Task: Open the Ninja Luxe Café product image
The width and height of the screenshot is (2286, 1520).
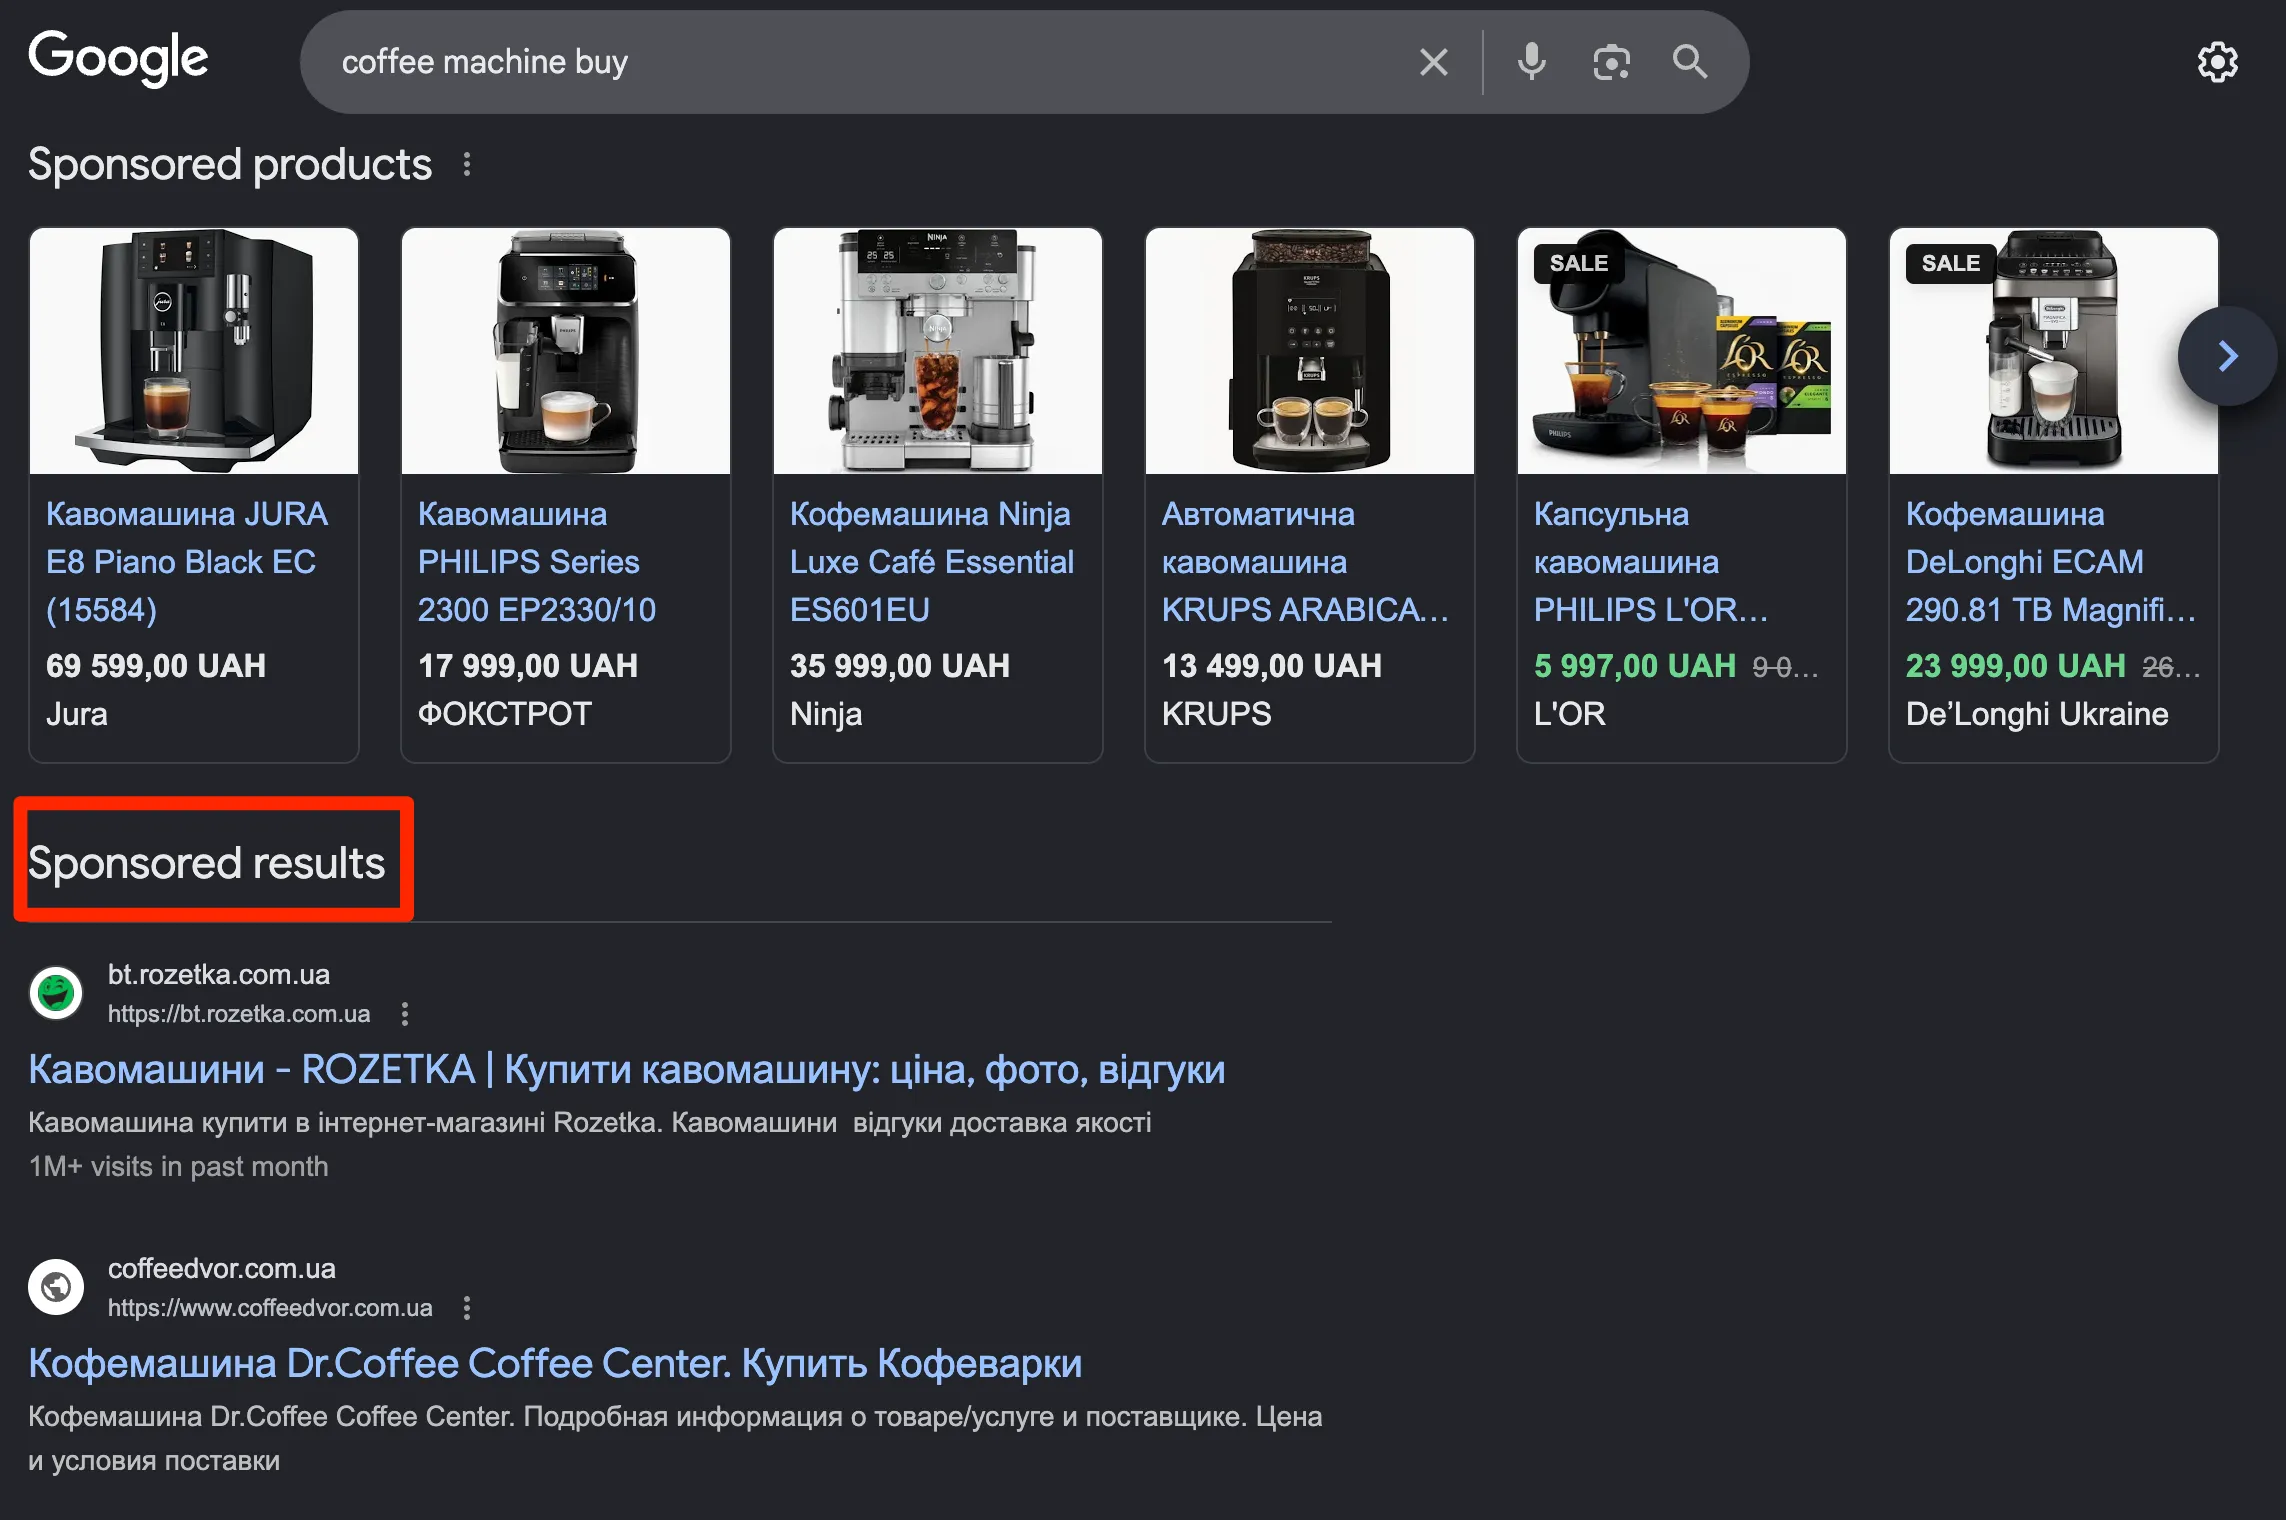Action: click(x=938, y=351)
